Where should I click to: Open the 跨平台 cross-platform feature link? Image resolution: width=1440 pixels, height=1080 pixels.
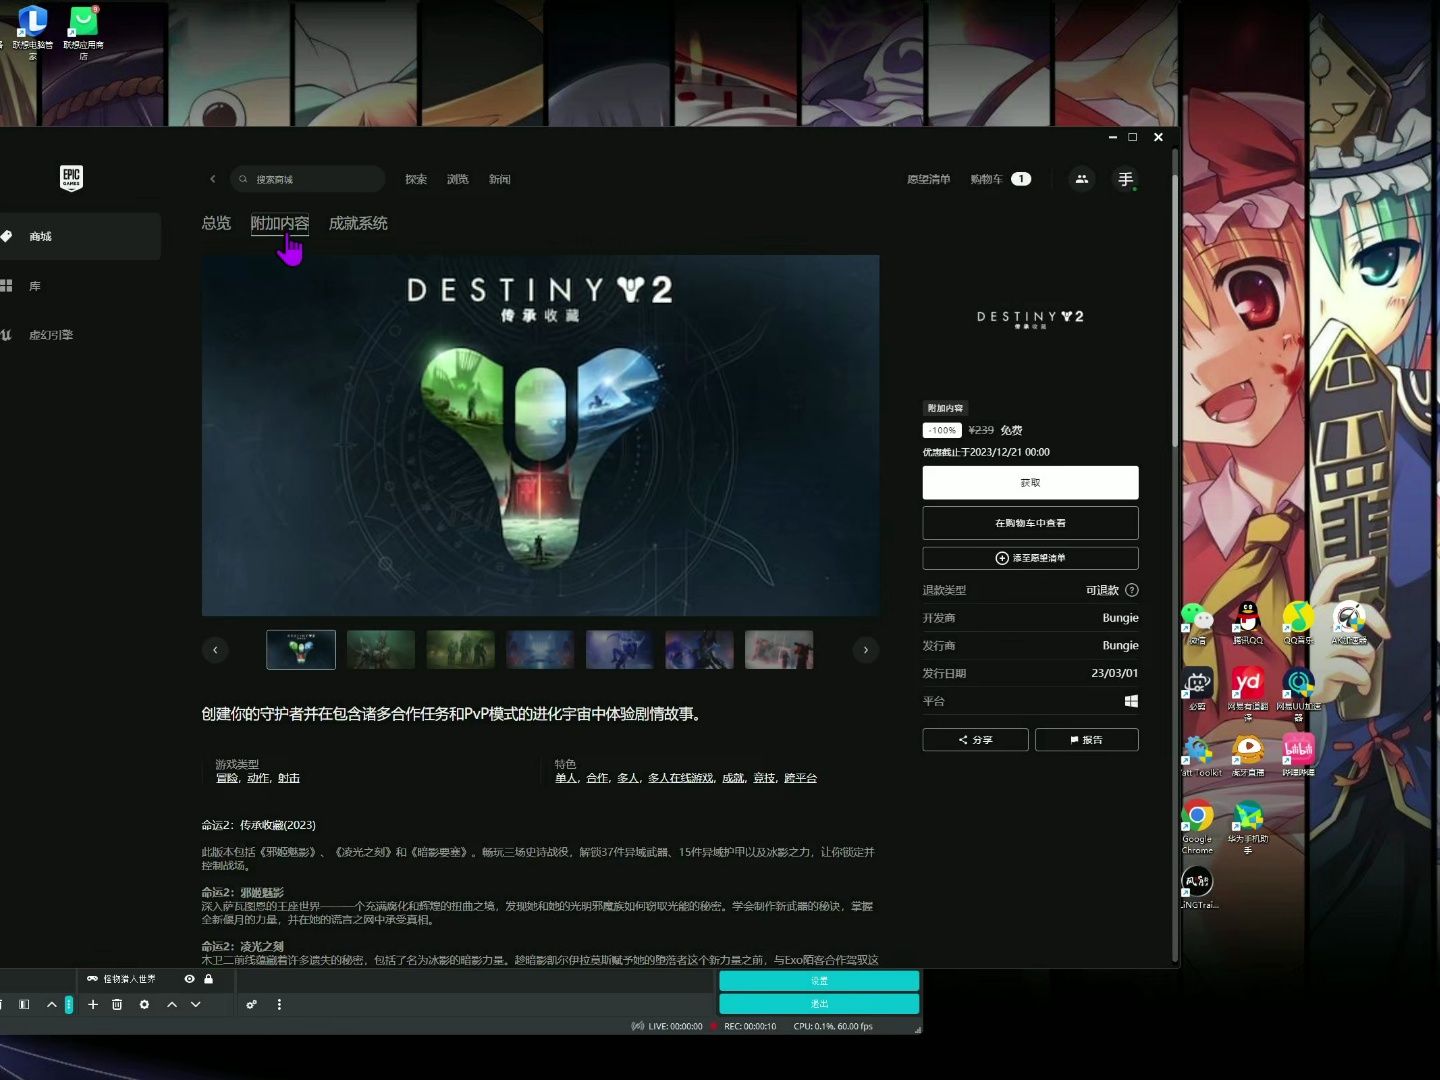pos(800,778)
